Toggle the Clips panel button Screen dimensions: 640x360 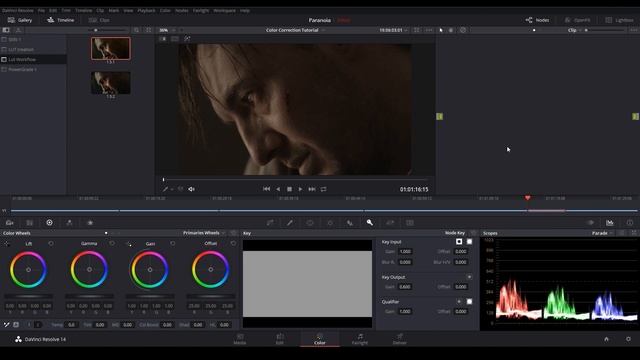[99, 20]
